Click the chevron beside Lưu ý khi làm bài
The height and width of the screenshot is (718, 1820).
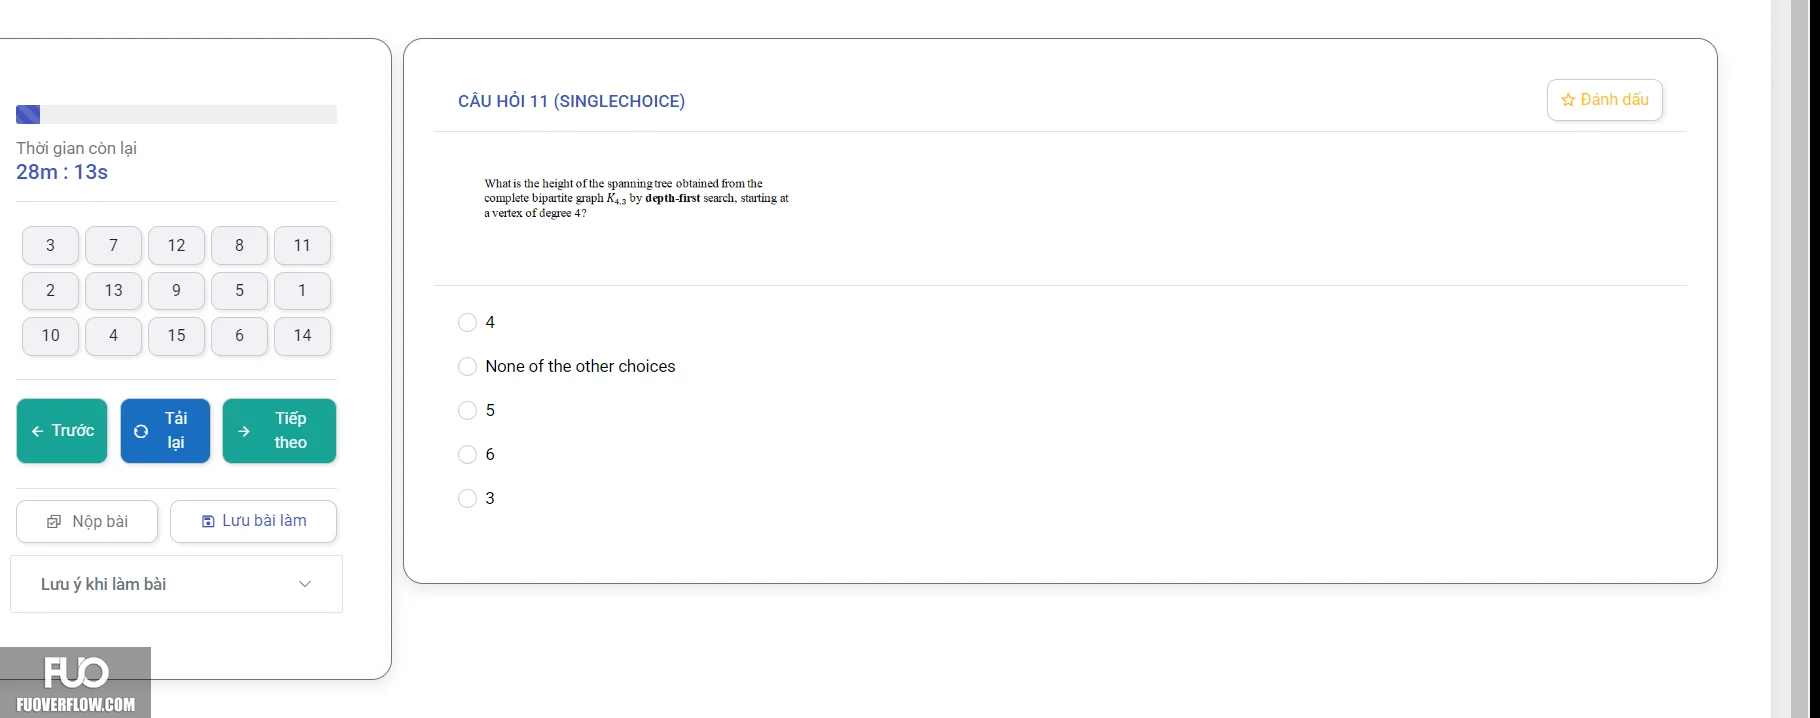click(305, 584)
